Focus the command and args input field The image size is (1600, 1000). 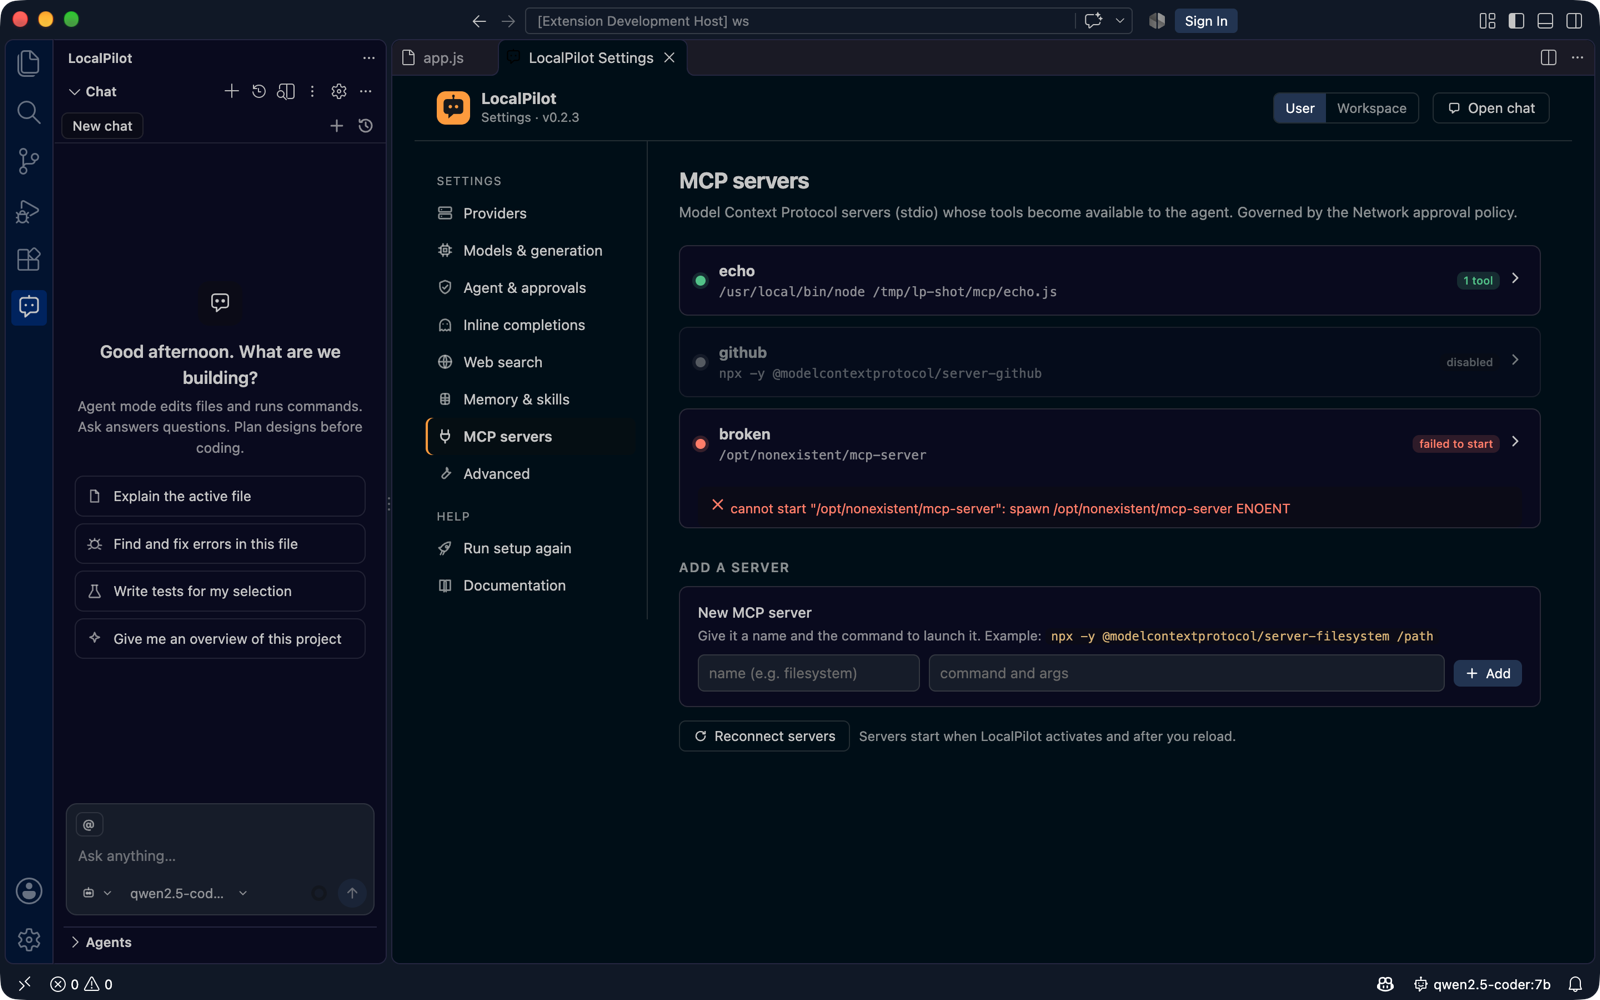pos(1186,673)
